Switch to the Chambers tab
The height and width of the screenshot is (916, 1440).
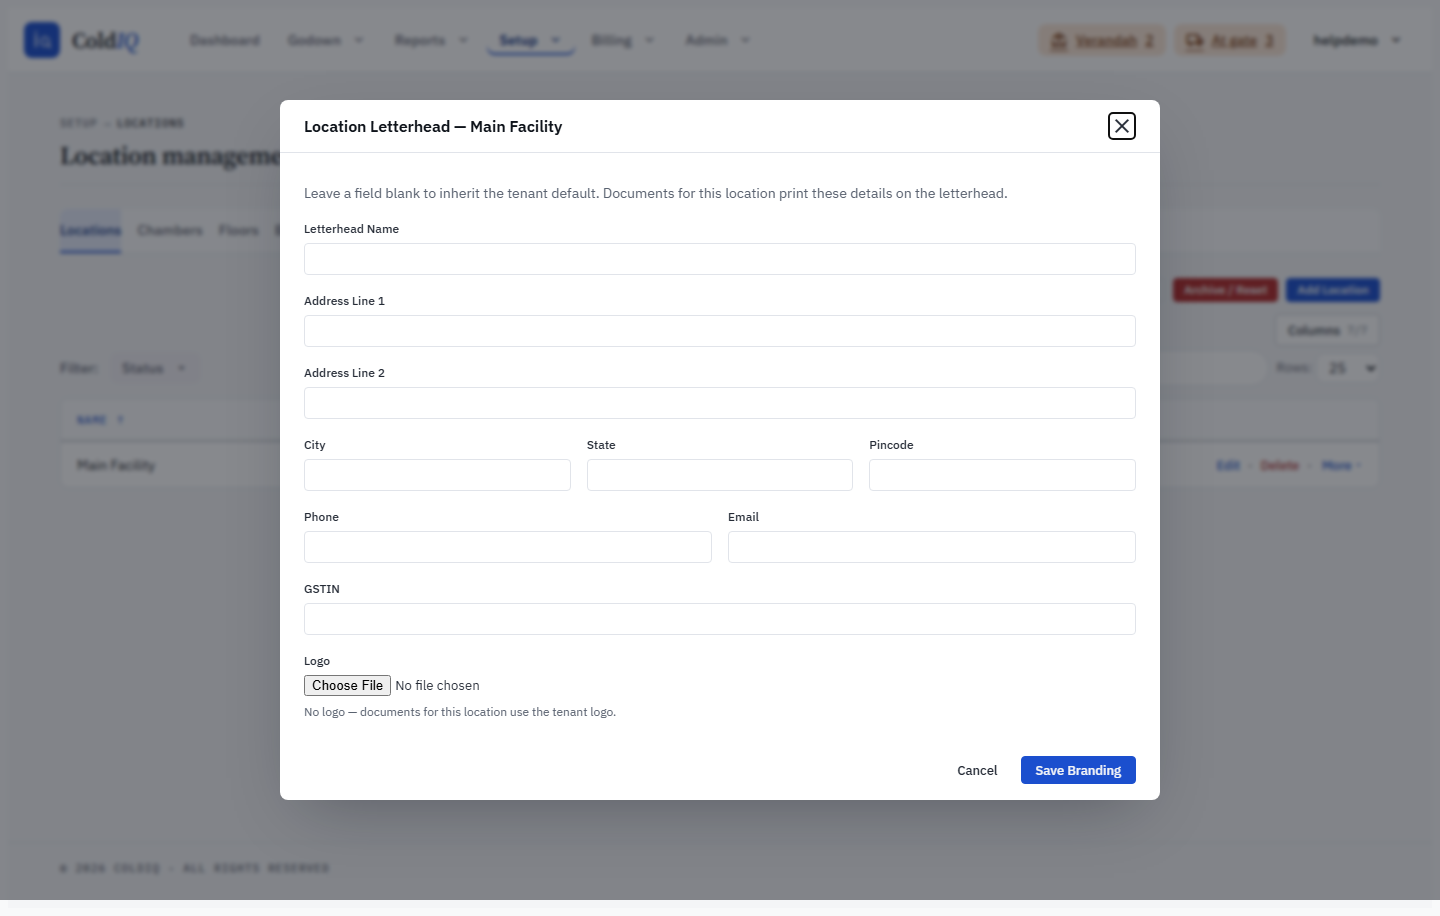[170, 230]
